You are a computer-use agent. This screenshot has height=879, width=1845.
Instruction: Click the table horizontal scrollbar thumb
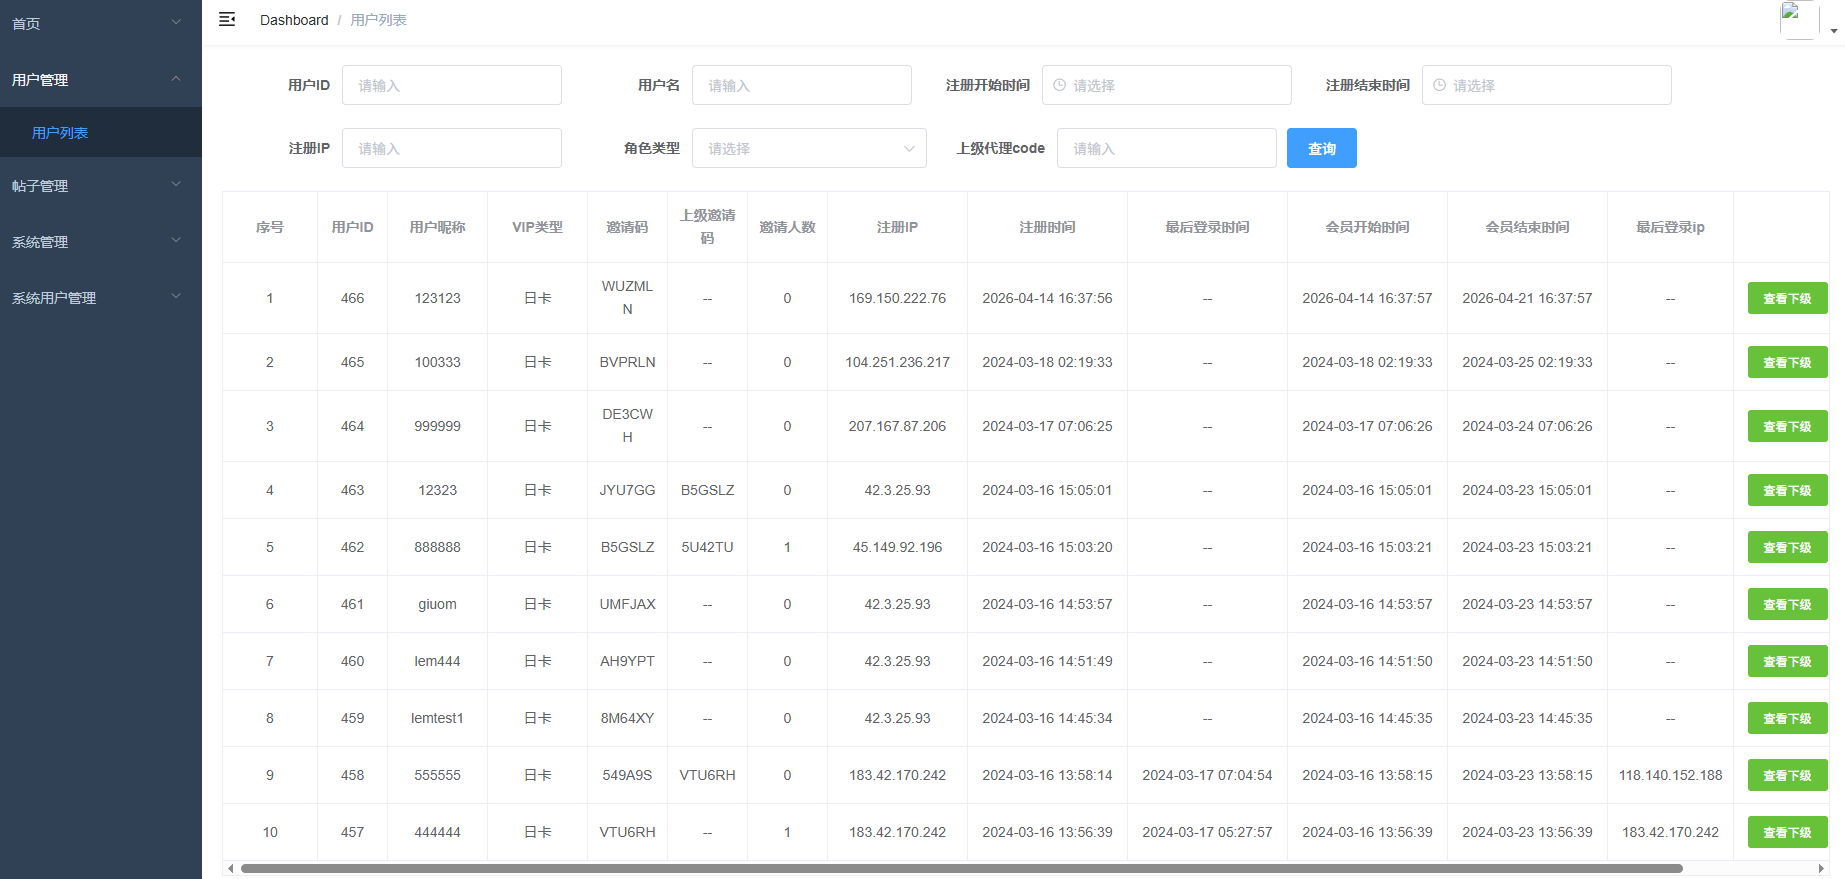pyautogui.click(x=960, y=868)
